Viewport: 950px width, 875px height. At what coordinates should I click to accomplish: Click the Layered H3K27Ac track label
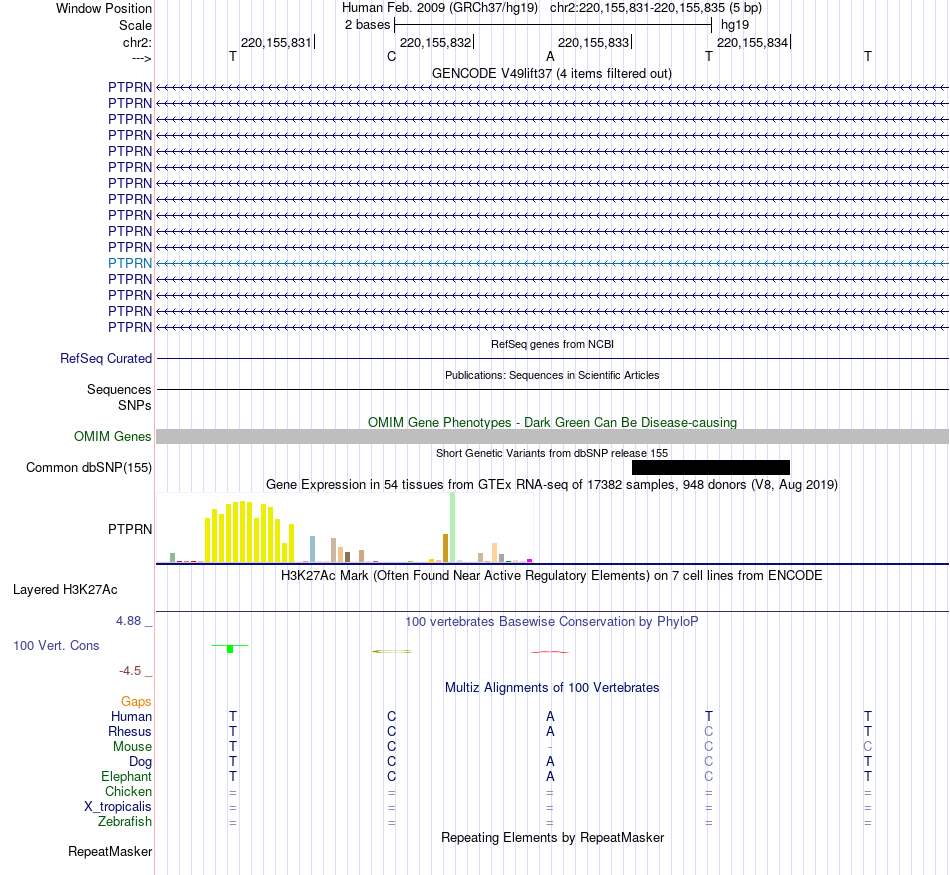(65, 590)
